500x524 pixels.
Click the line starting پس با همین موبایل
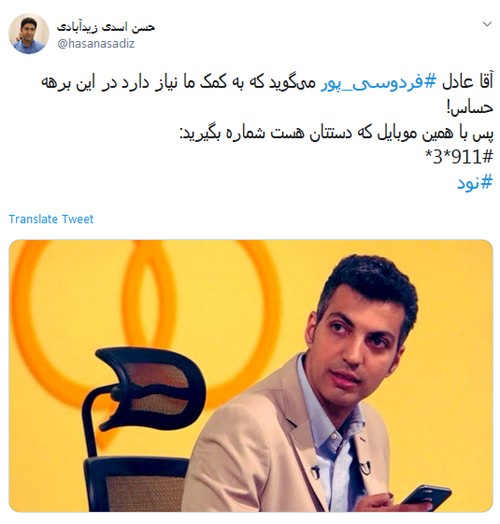pyautogui.click(x=336, y=133)
